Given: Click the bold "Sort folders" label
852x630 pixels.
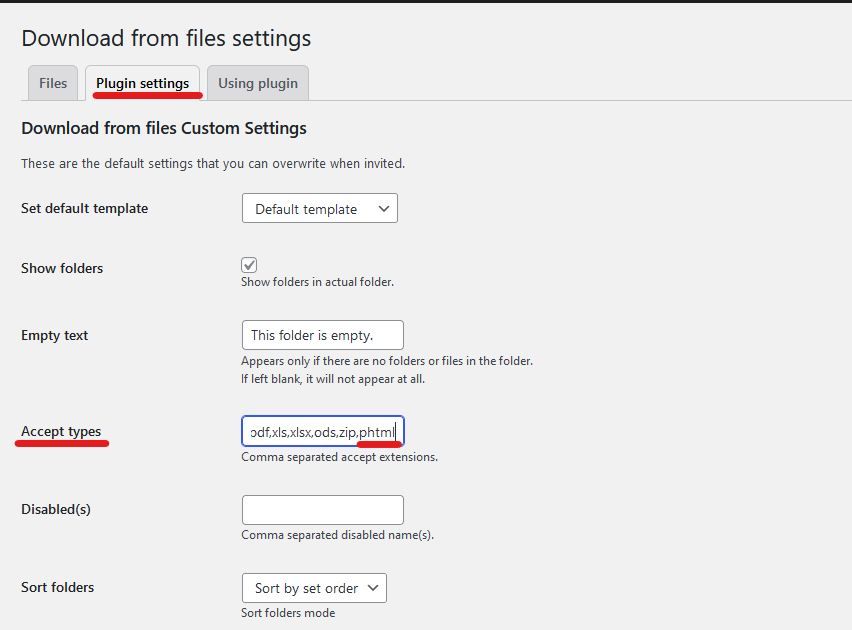Looking at the screenshot, I should (58, 587).
